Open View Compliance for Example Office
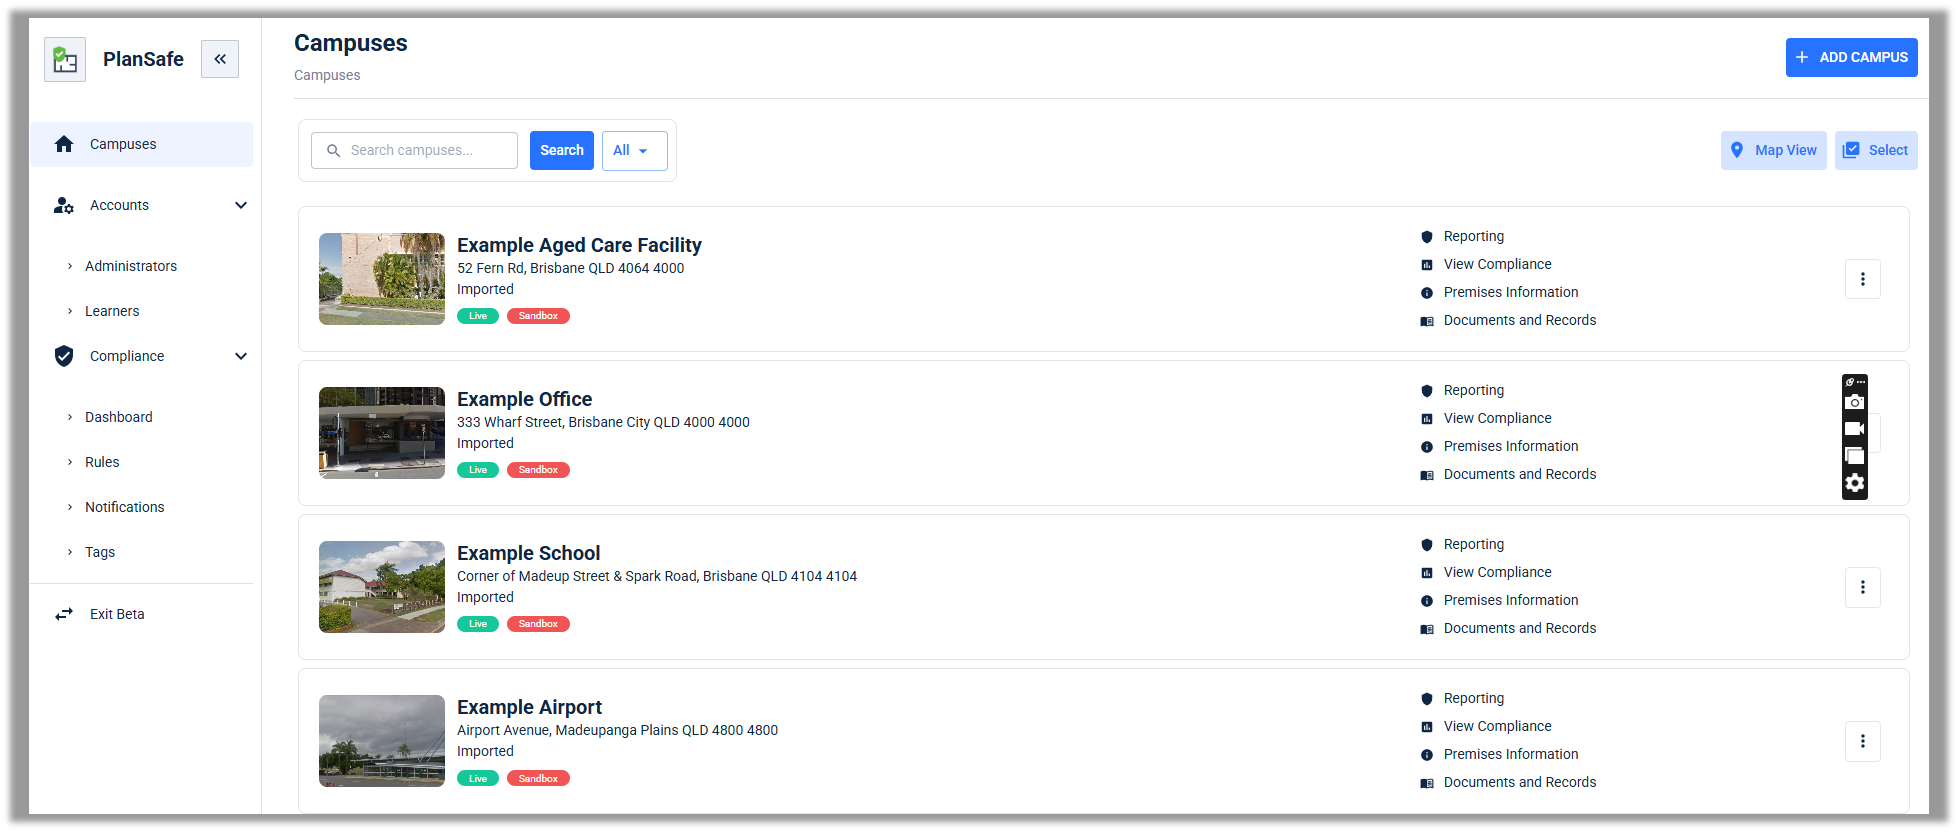The image size is (1958, 832). tap(1497, 418)
